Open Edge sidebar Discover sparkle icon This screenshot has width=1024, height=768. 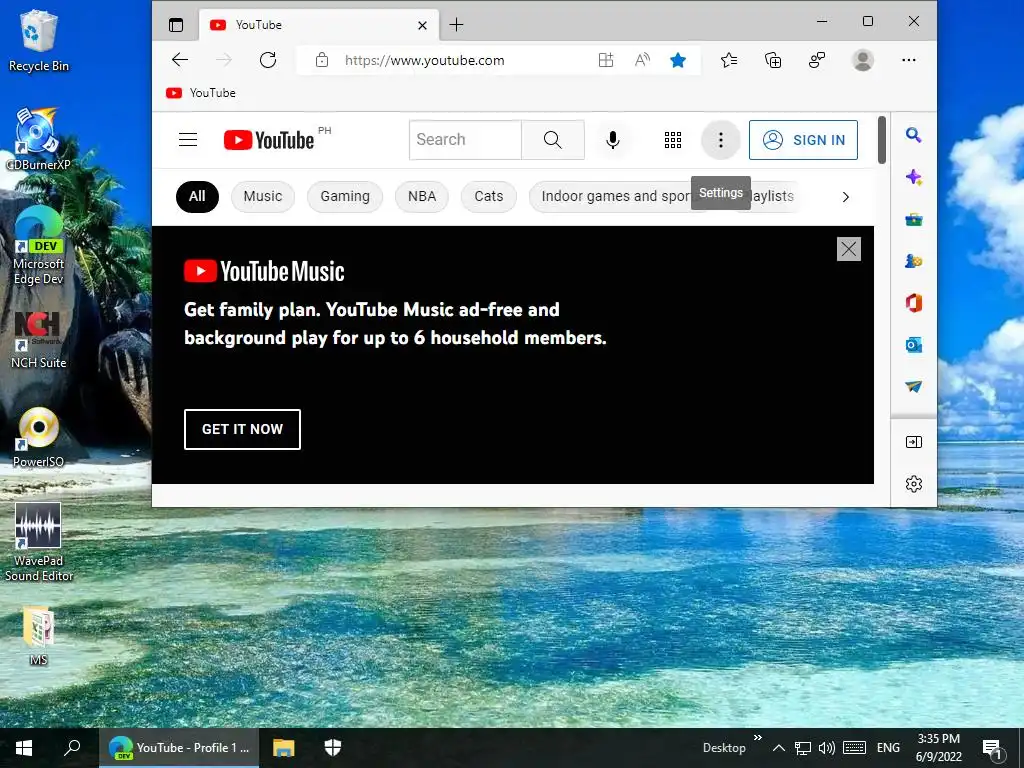pyautogui.click(x=914, y=177)
